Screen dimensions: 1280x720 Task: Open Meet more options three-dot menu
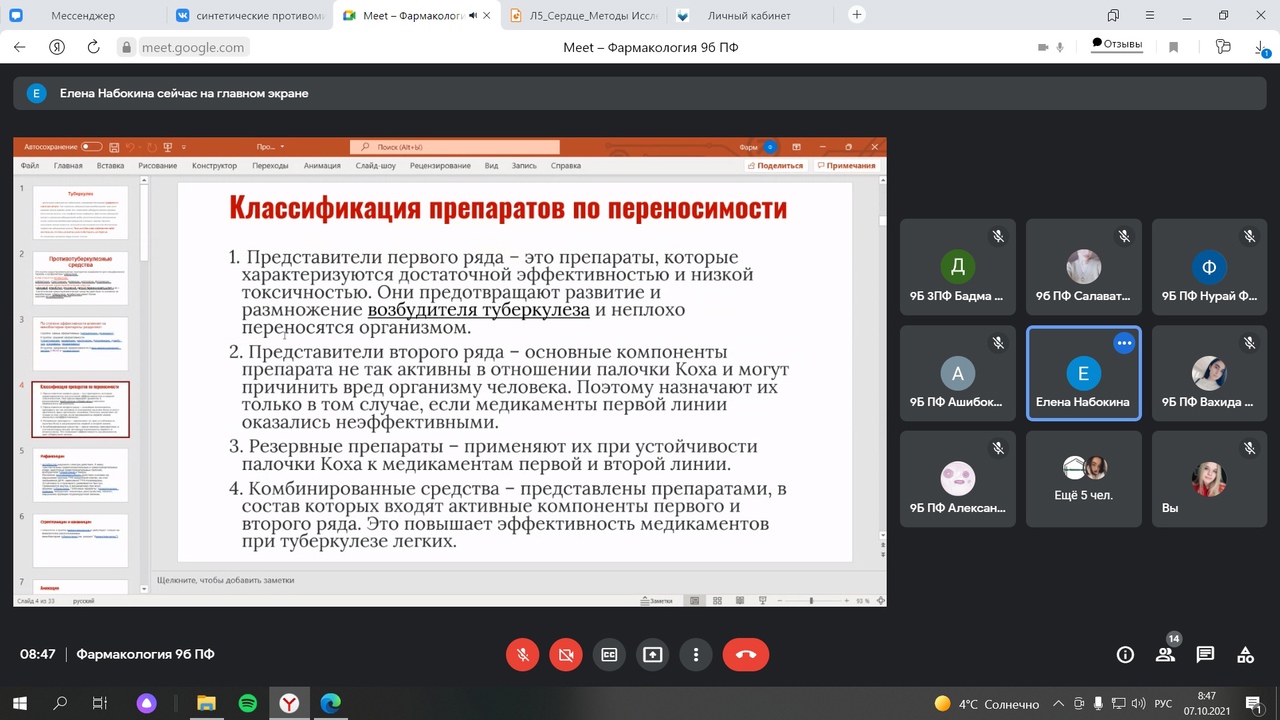tap(696, 655)
